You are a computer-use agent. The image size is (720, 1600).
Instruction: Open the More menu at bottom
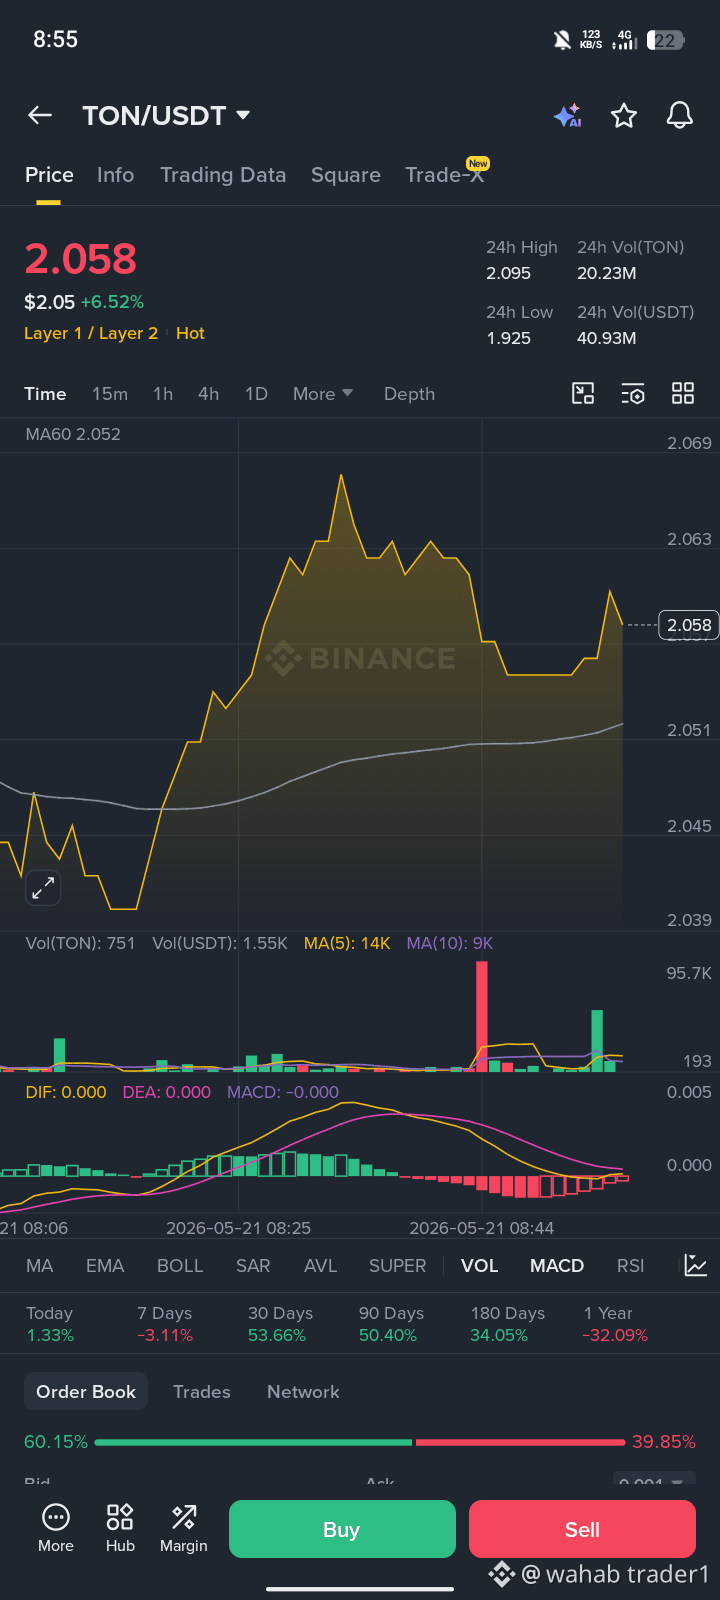point(56,1528)
